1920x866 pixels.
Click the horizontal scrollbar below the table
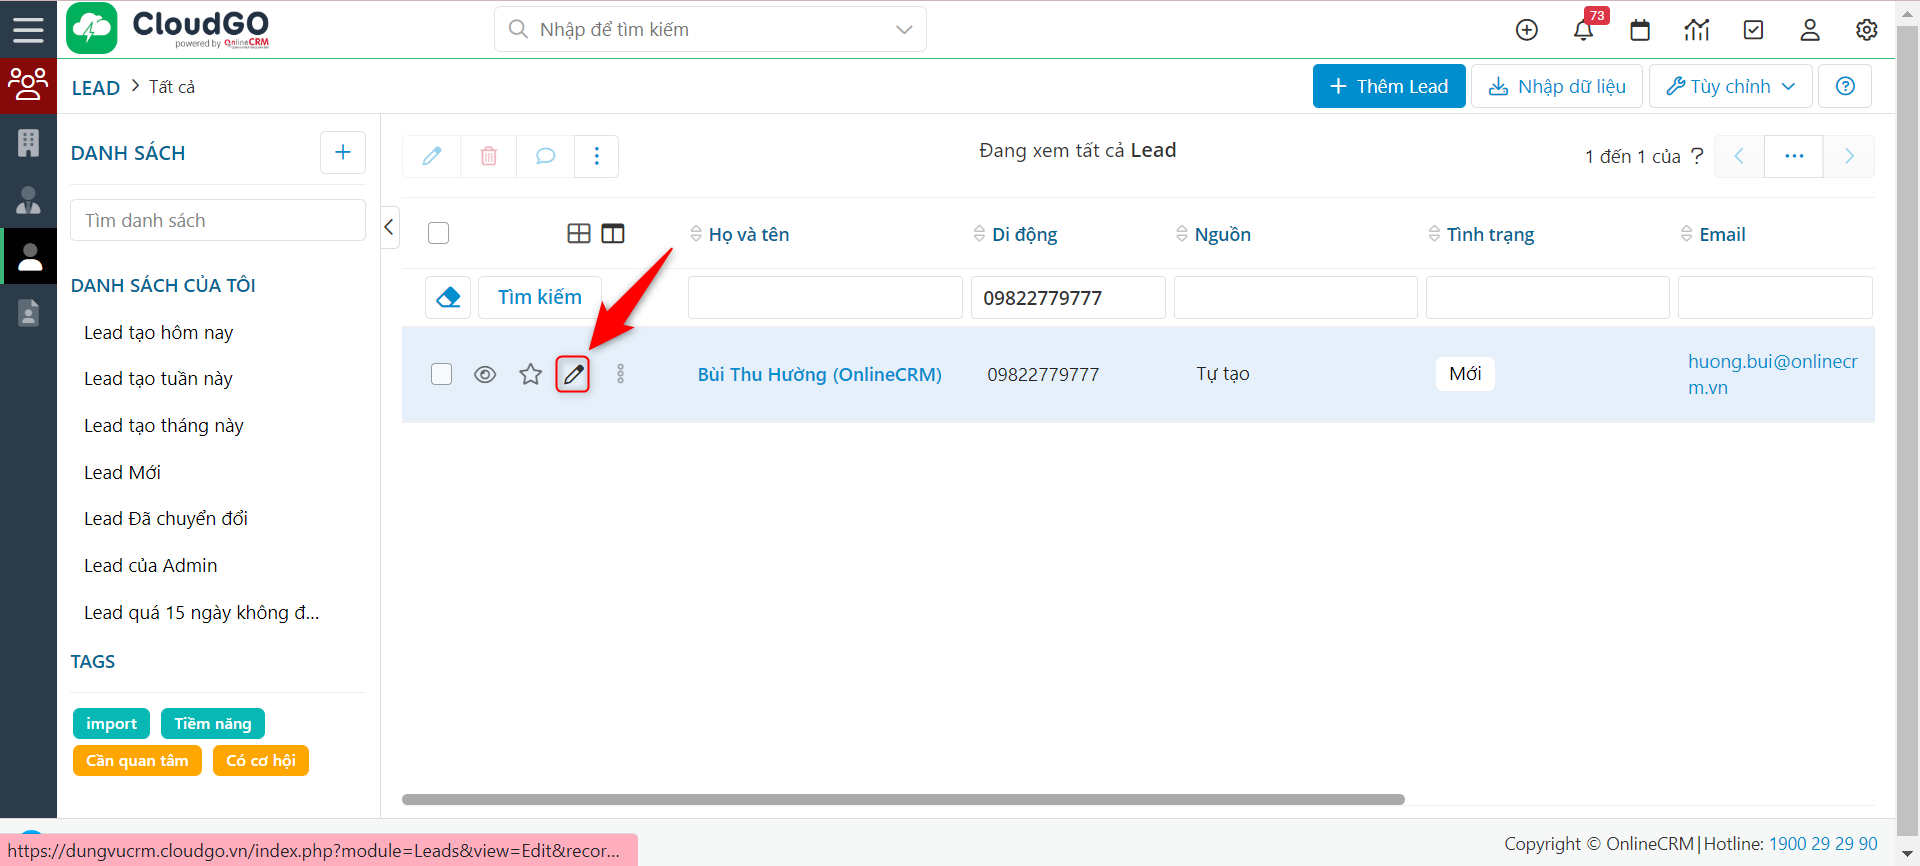(x=902, y=800)
